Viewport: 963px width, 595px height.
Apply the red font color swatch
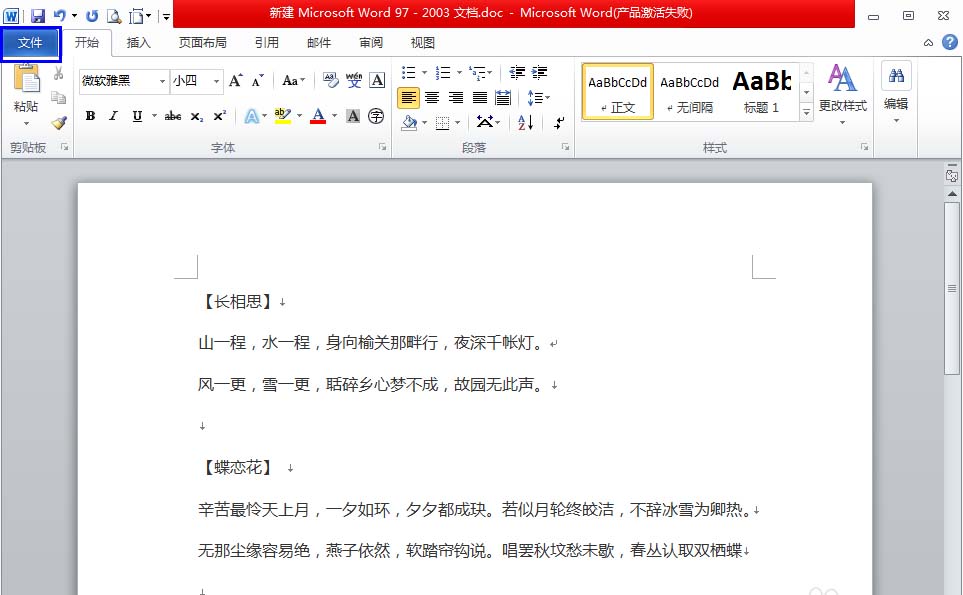click(317, 116)
